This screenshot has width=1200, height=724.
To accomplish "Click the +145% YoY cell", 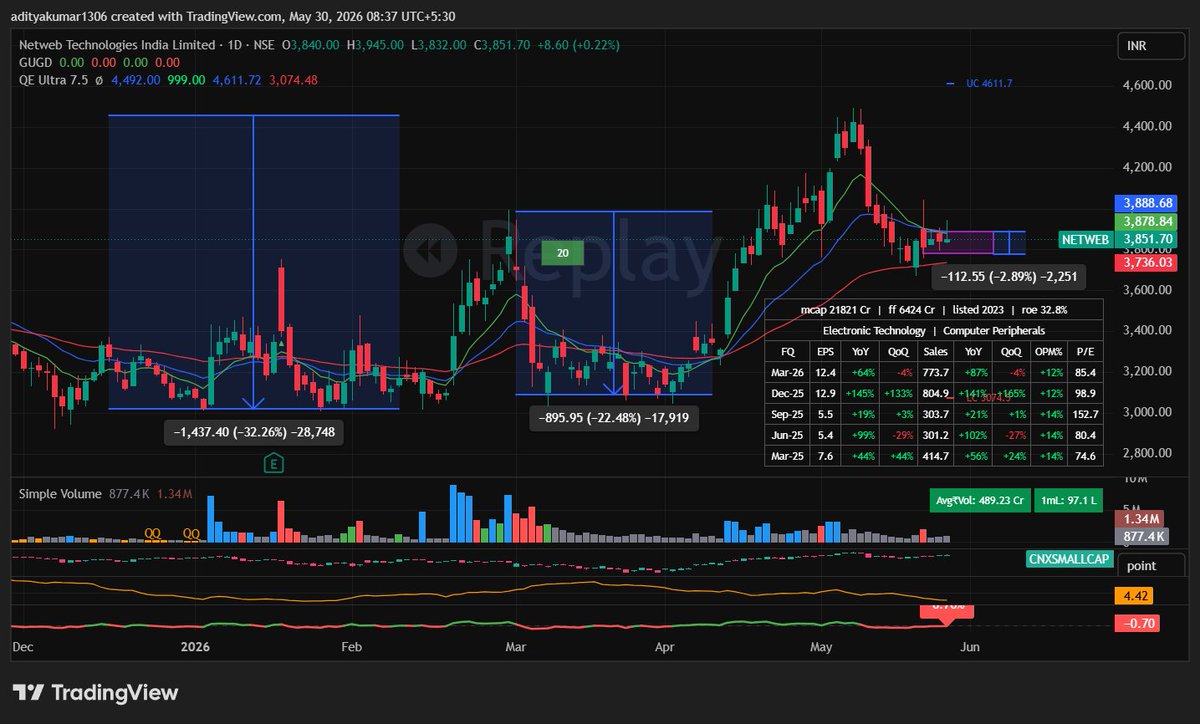I will [x=860, y=393].
